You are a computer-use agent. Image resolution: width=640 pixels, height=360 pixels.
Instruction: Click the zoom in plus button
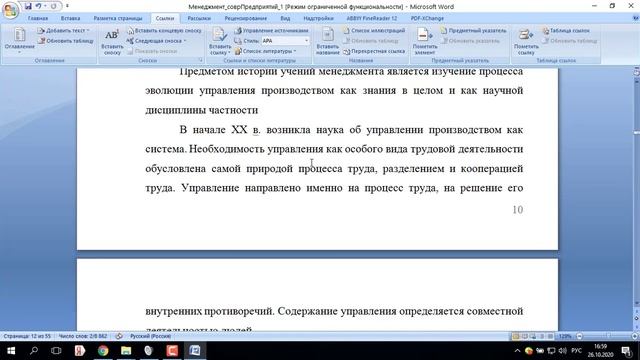coord(635,336)
